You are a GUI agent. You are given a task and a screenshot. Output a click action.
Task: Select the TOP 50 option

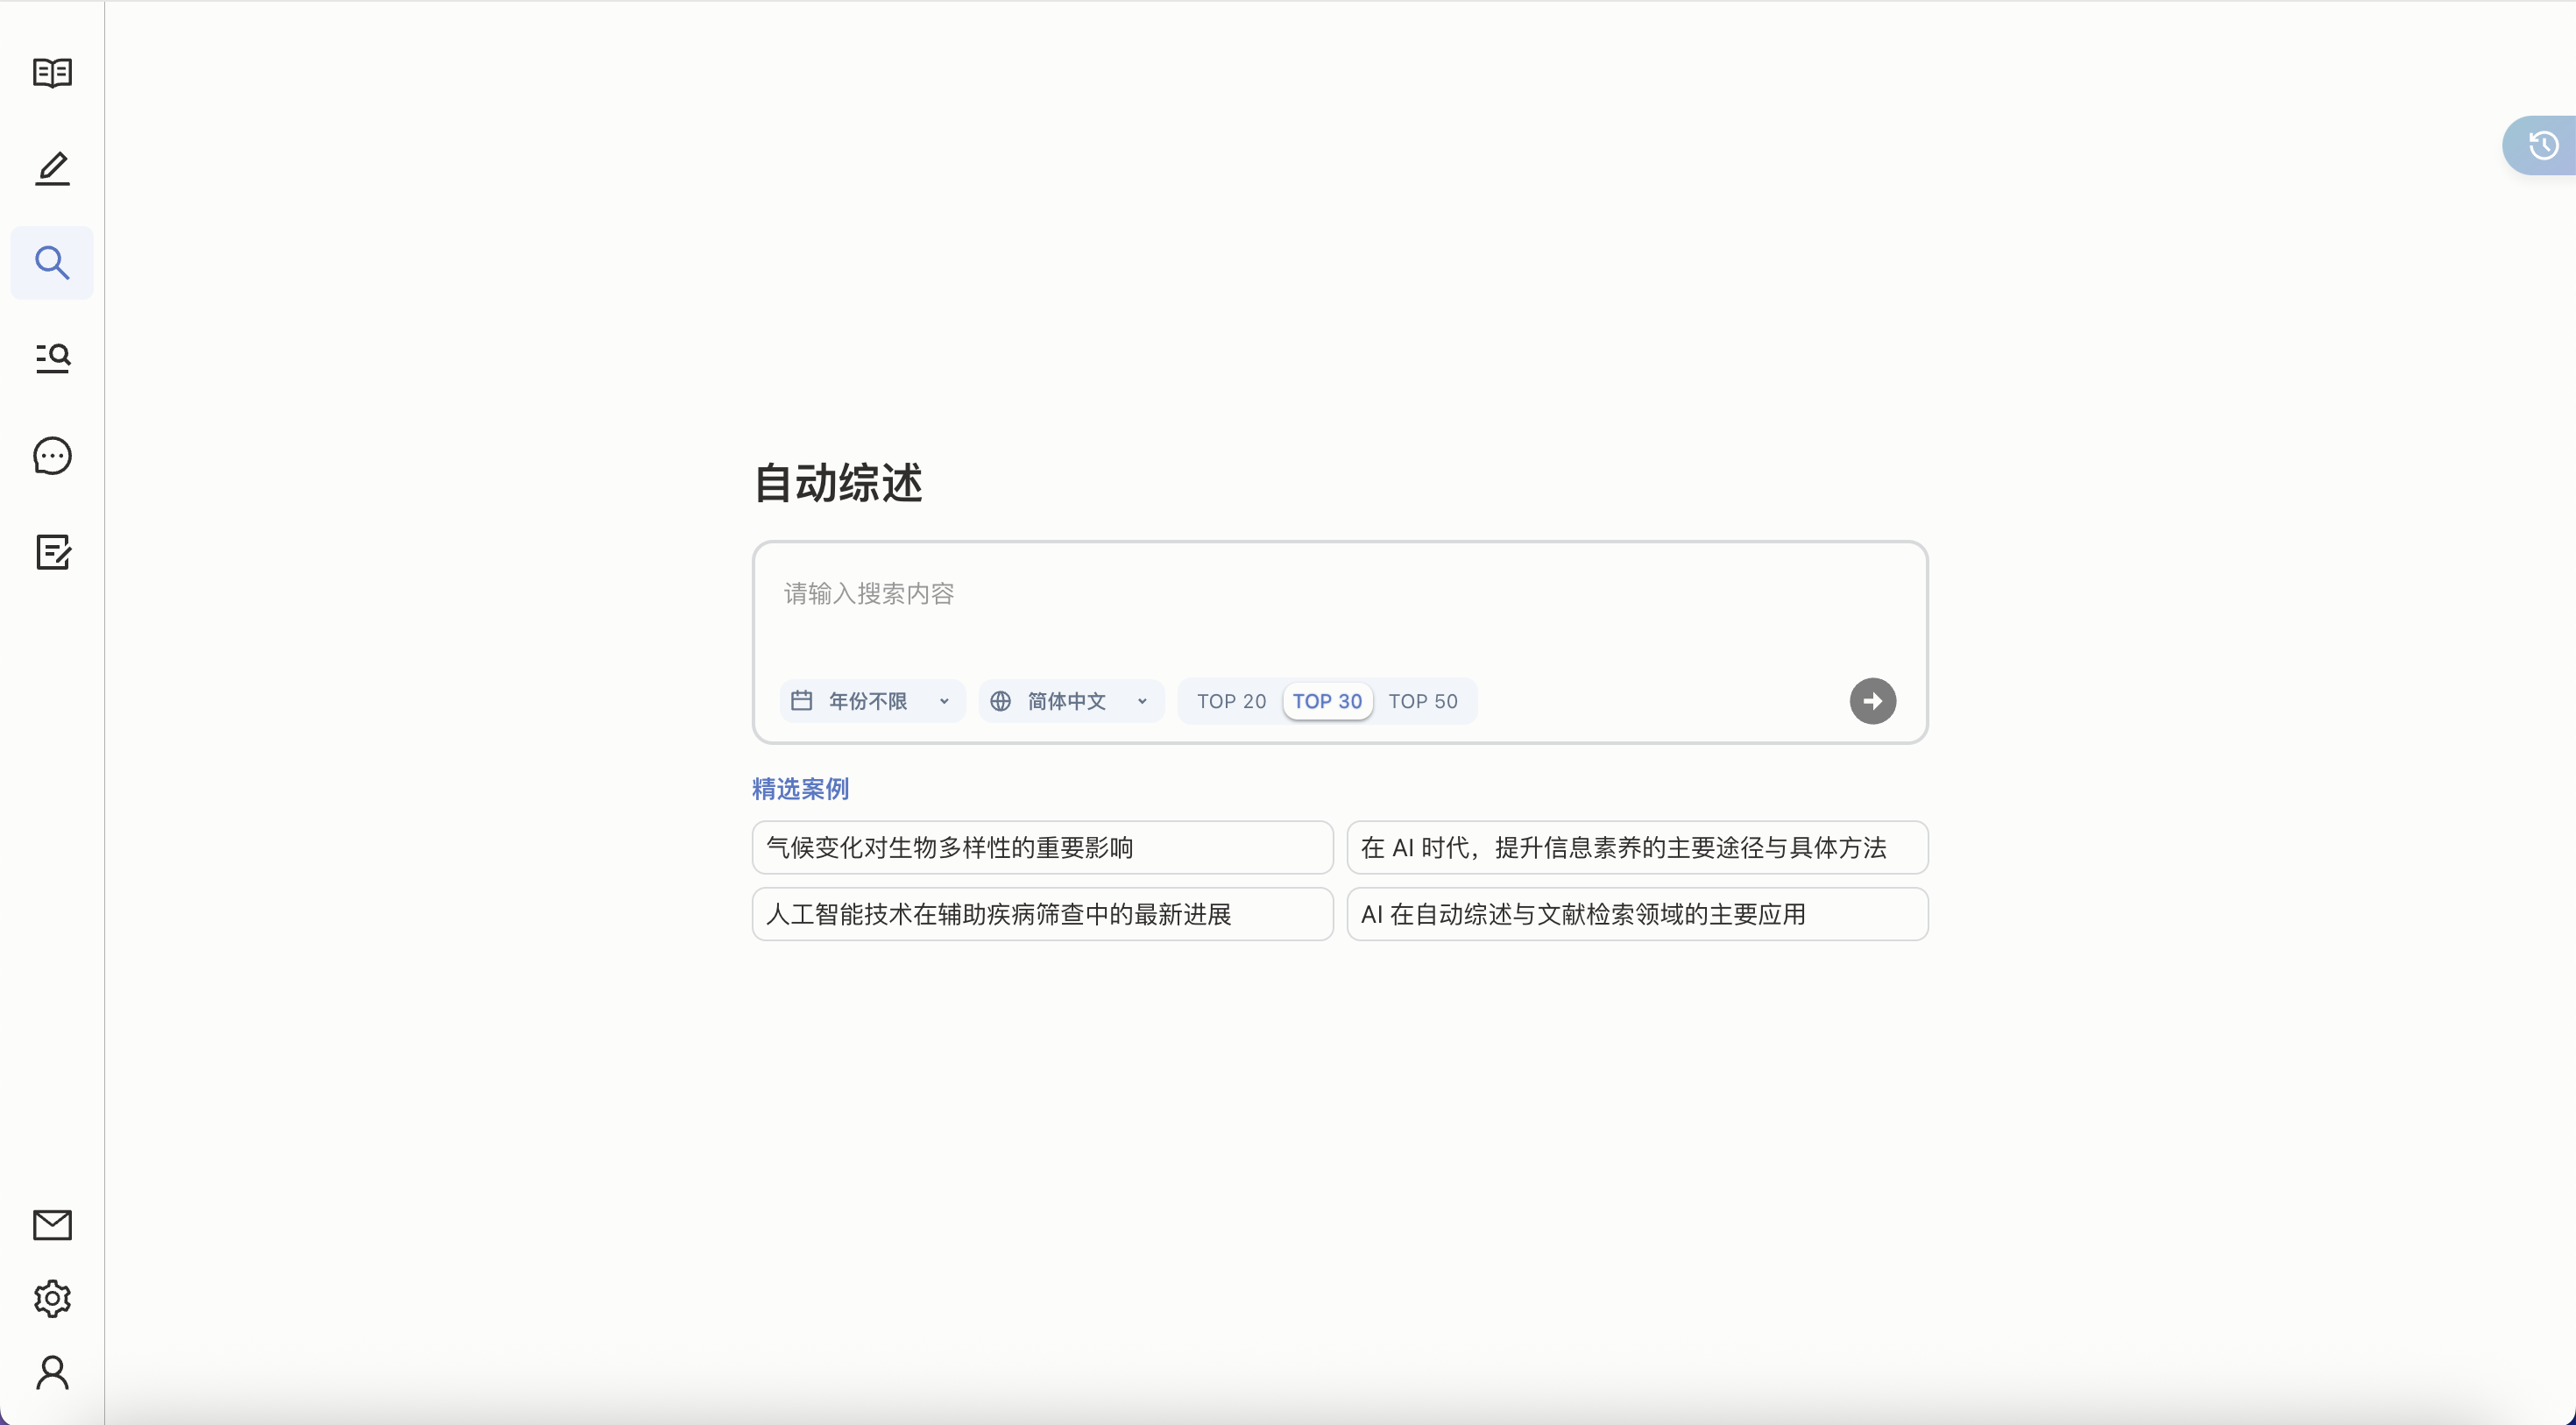point(1423,701)
